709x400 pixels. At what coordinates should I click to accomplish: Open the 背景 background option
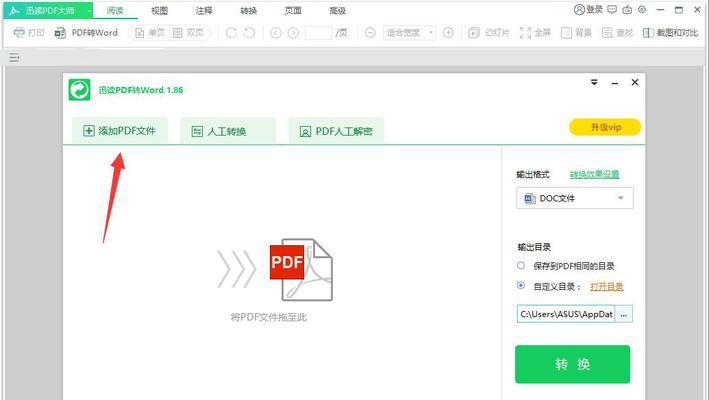pyautogui.click(x=577, y=33)
